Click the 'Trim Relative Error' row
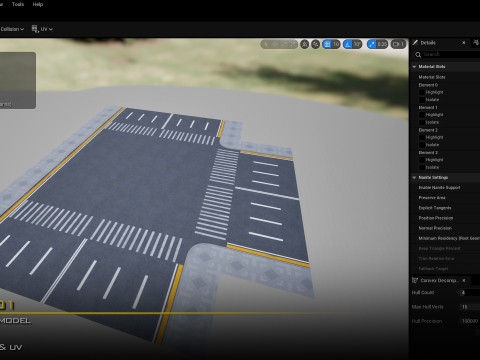 (445, 258)
